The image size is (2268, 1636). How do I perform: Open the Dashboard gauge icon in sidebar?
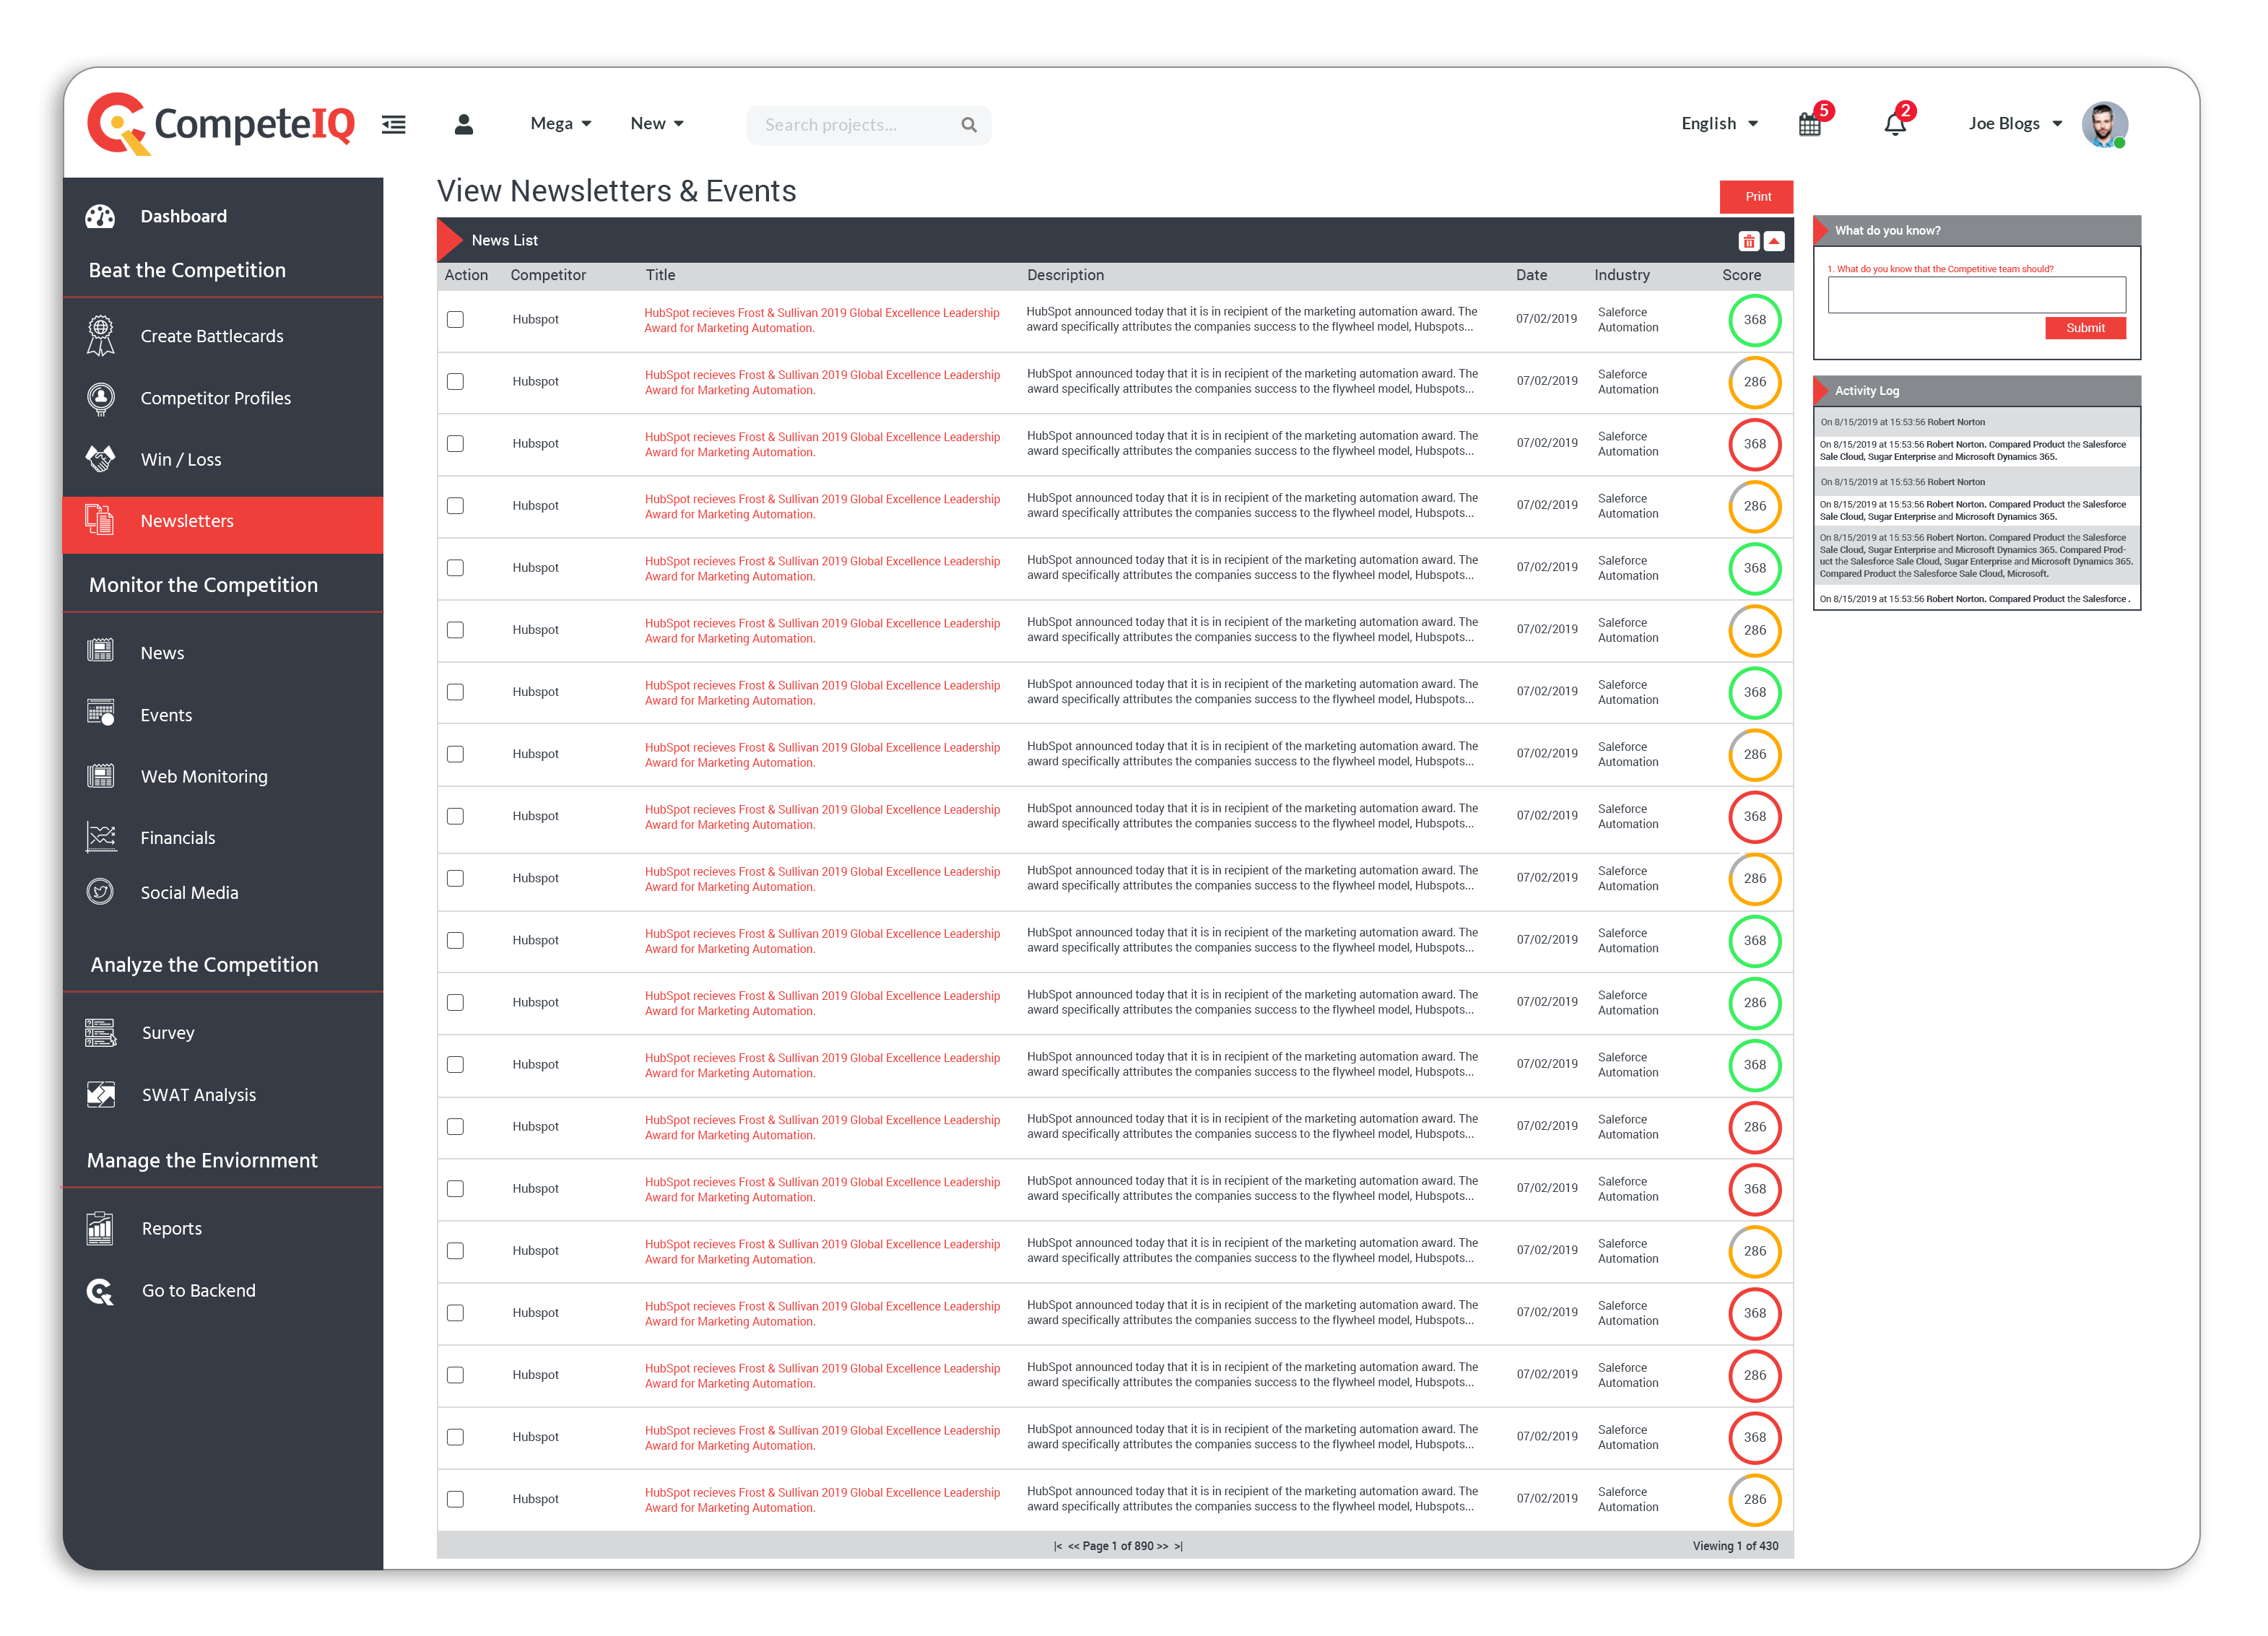pos(100,216)
